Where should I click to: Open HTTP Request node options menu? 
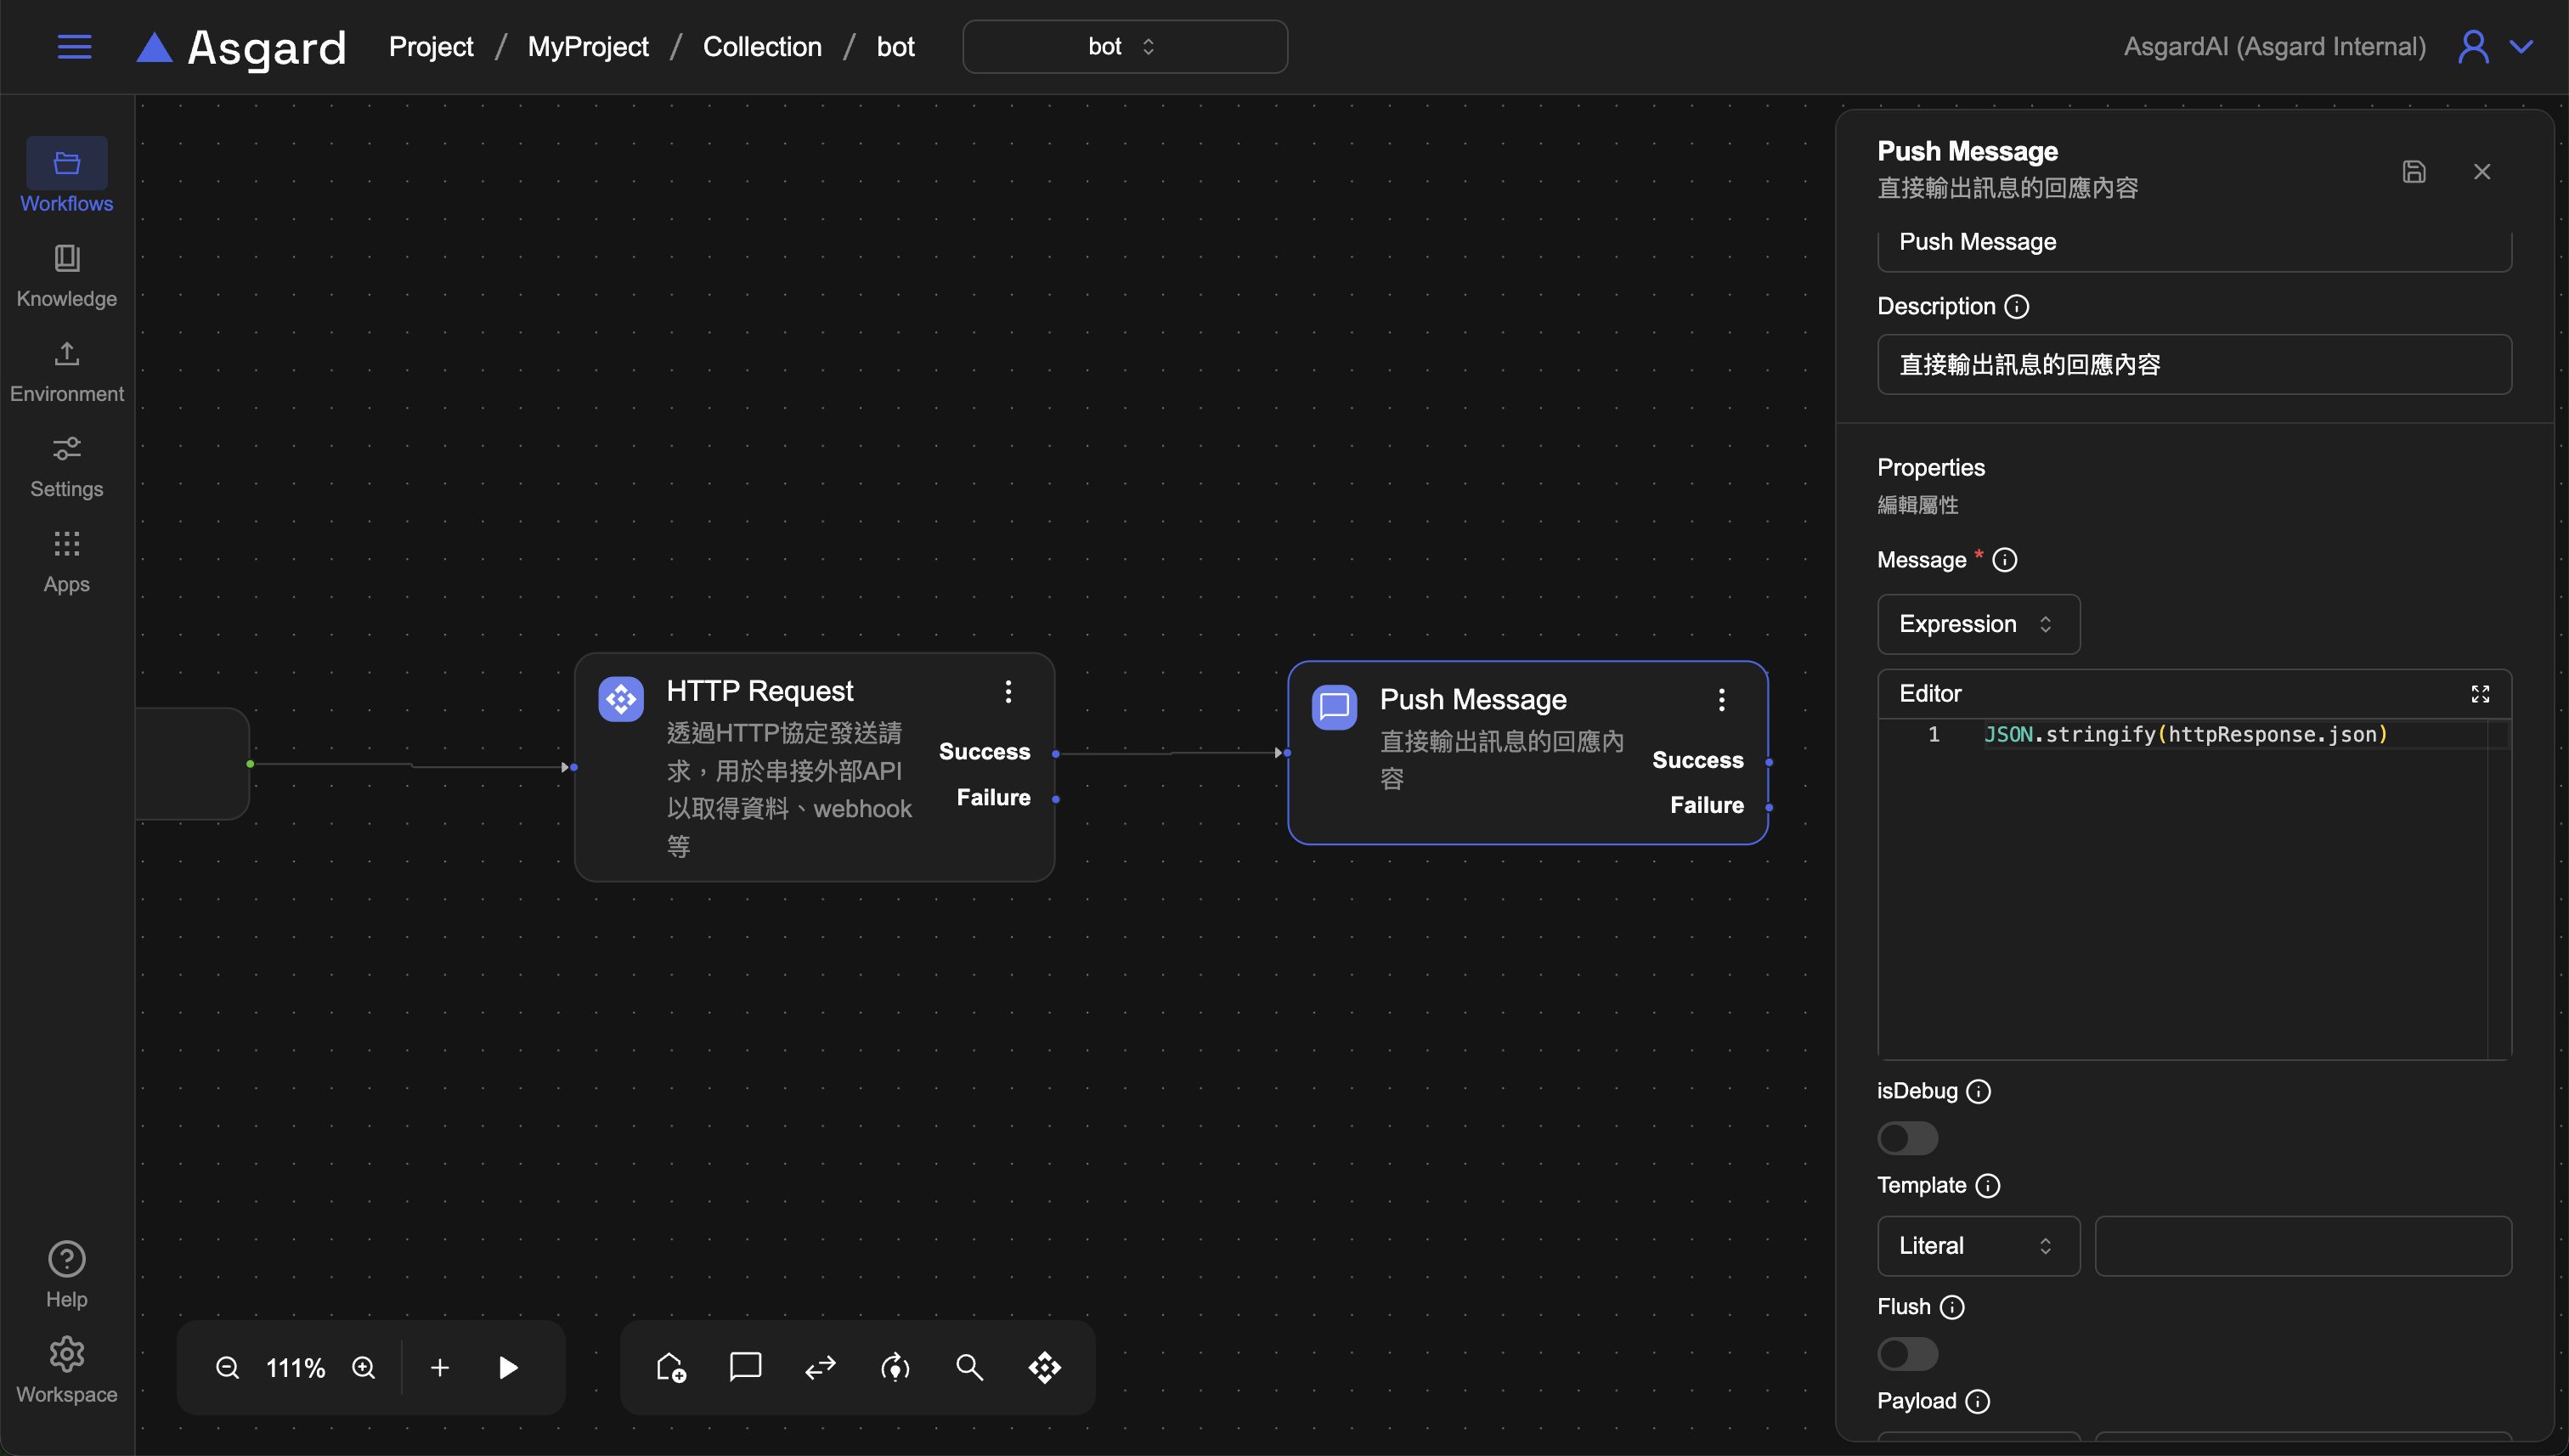point(1008,691)
